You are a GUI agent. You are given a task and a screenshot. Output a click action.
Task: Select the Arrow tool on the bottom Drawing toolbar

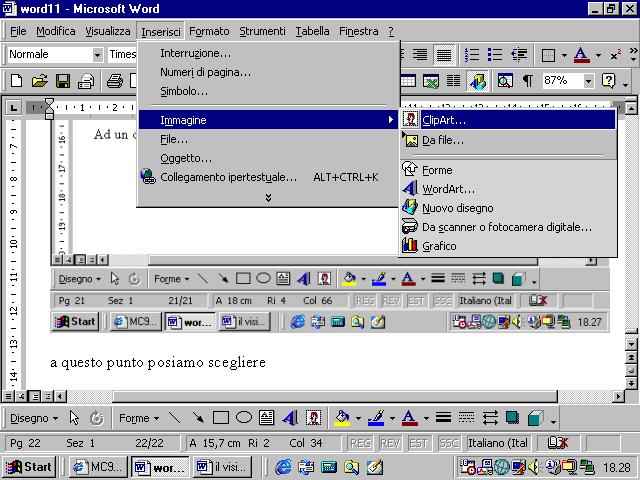pos(198,418)
